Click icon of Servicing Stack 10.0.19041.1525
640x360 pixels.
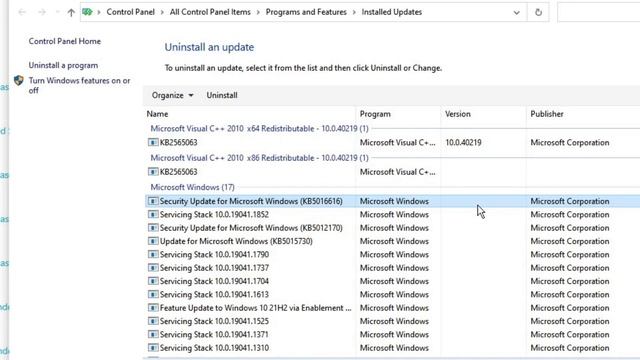(x=153, y=321)
